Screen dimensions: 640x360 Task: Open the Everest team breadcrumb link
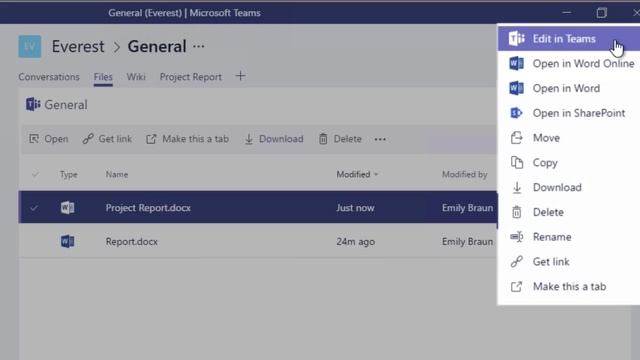78,47
